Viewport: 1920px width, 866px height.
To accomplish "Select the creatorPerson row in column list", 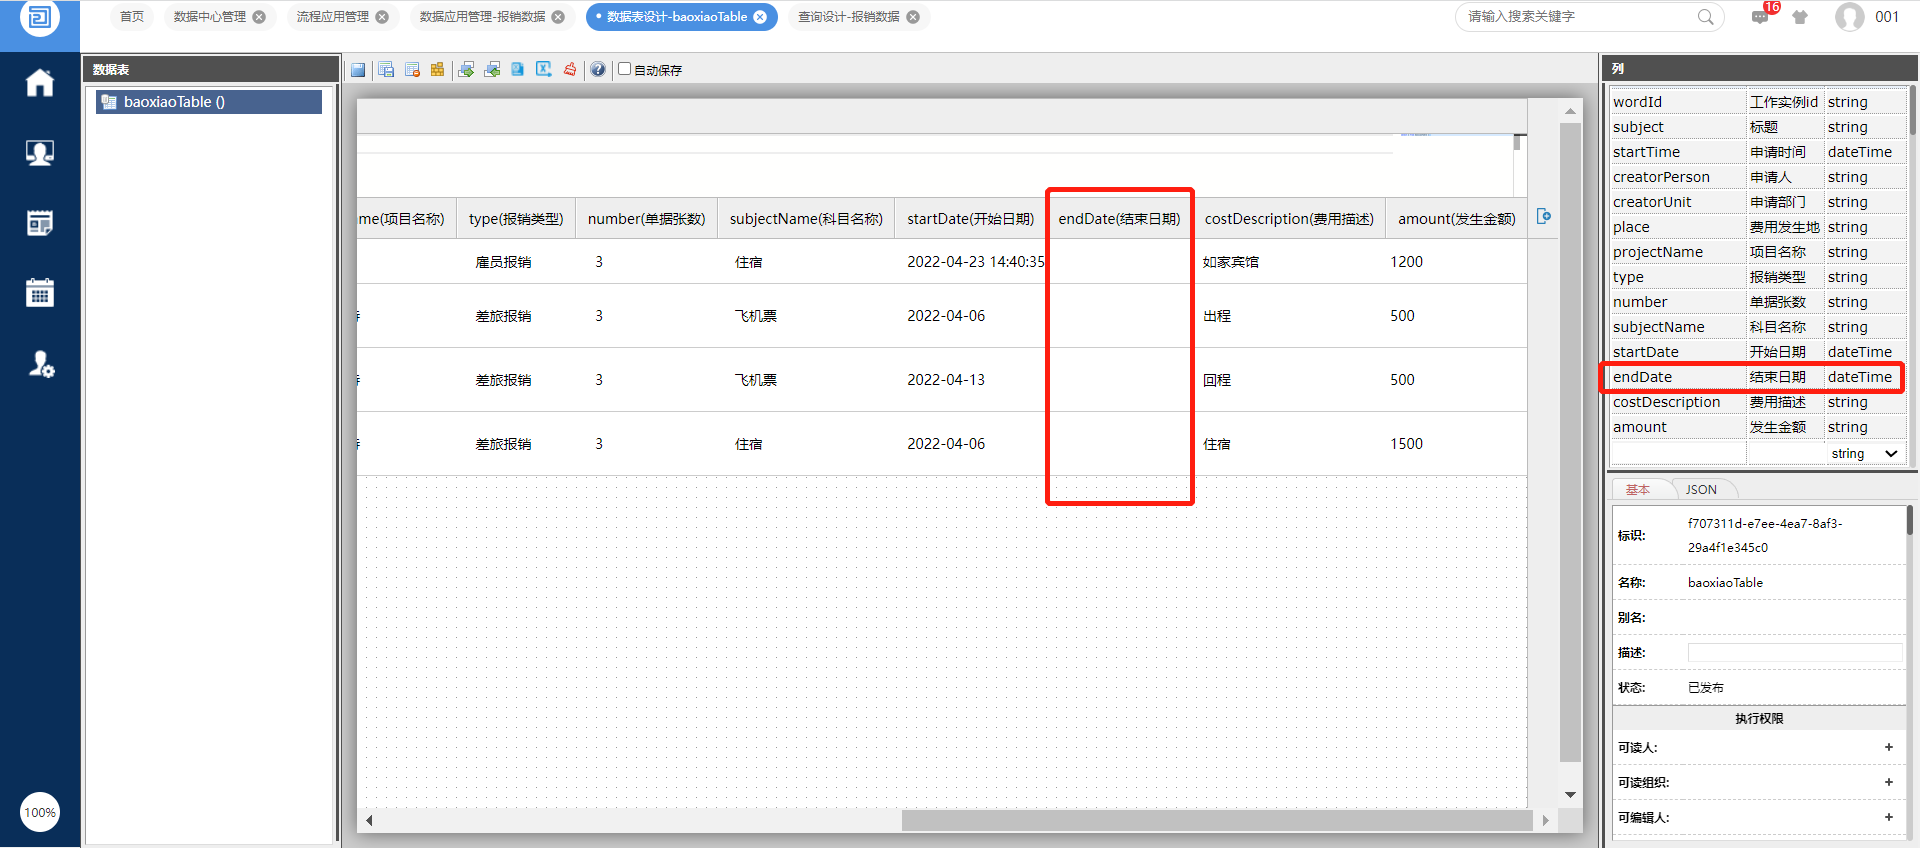I will tap(1757, 177).
